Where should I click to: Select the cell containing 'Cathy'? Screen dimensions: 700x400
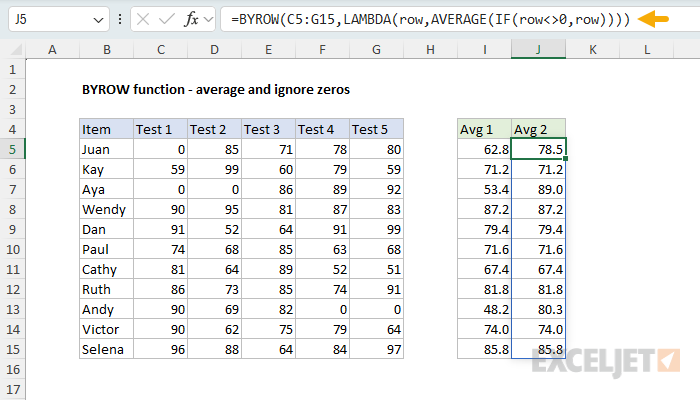click(107, 270)
